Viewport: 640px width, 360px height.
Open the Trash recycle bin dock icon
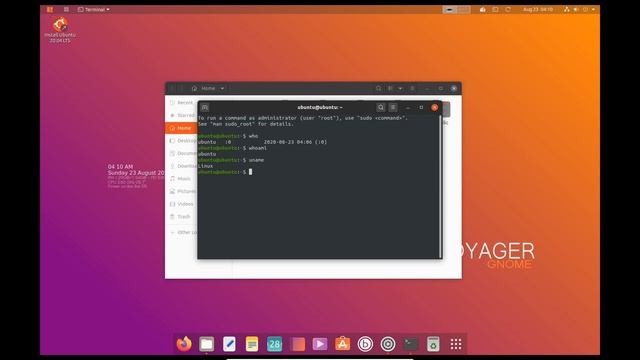tap(433, 344)
